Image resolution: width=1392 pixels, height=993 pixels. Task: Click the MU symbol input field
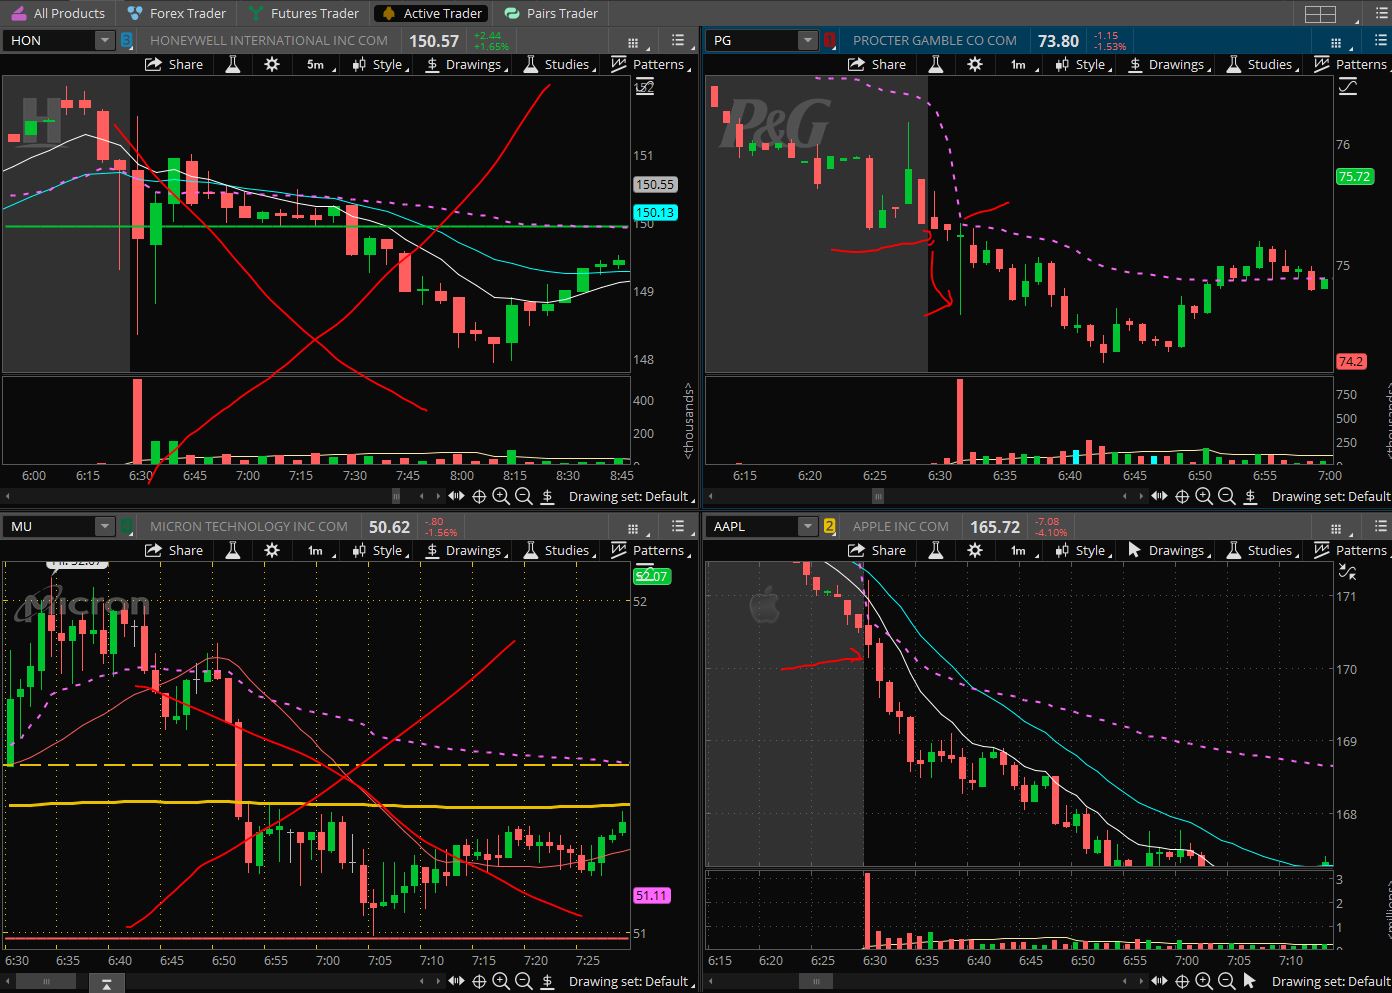coord(50,526)
